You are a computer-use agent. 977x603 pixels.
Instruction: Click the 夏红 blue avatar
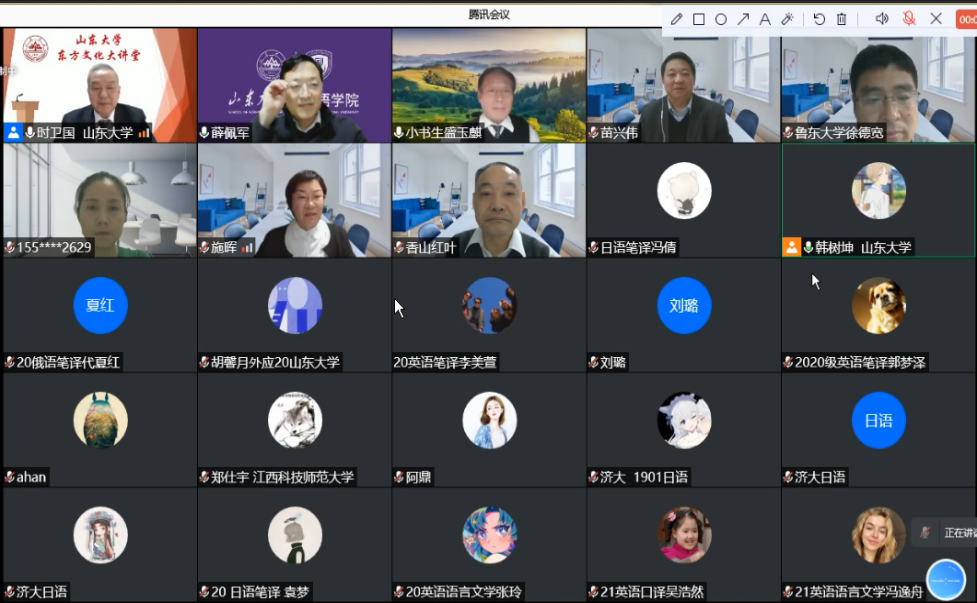[x=100, y=306]
